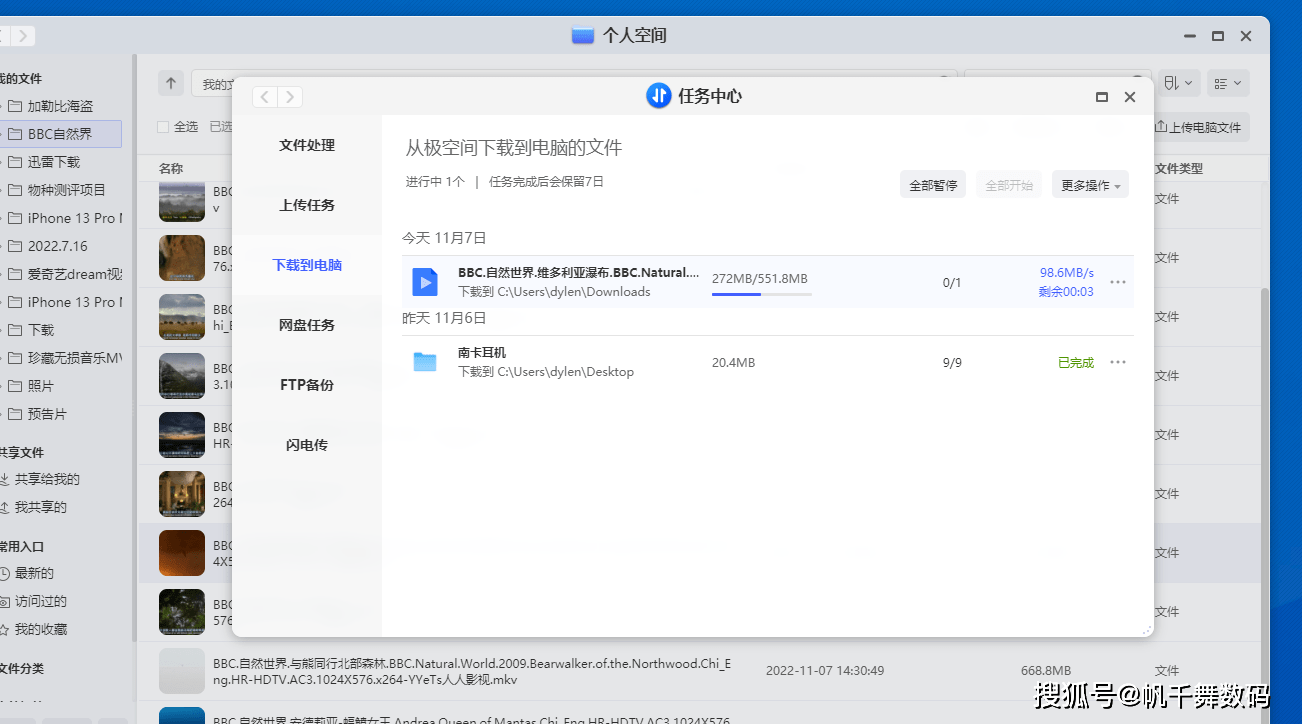Click the Bearwalker file thumbnail
This screenshot has width=1302, height=724.
(x=182, y=671)
